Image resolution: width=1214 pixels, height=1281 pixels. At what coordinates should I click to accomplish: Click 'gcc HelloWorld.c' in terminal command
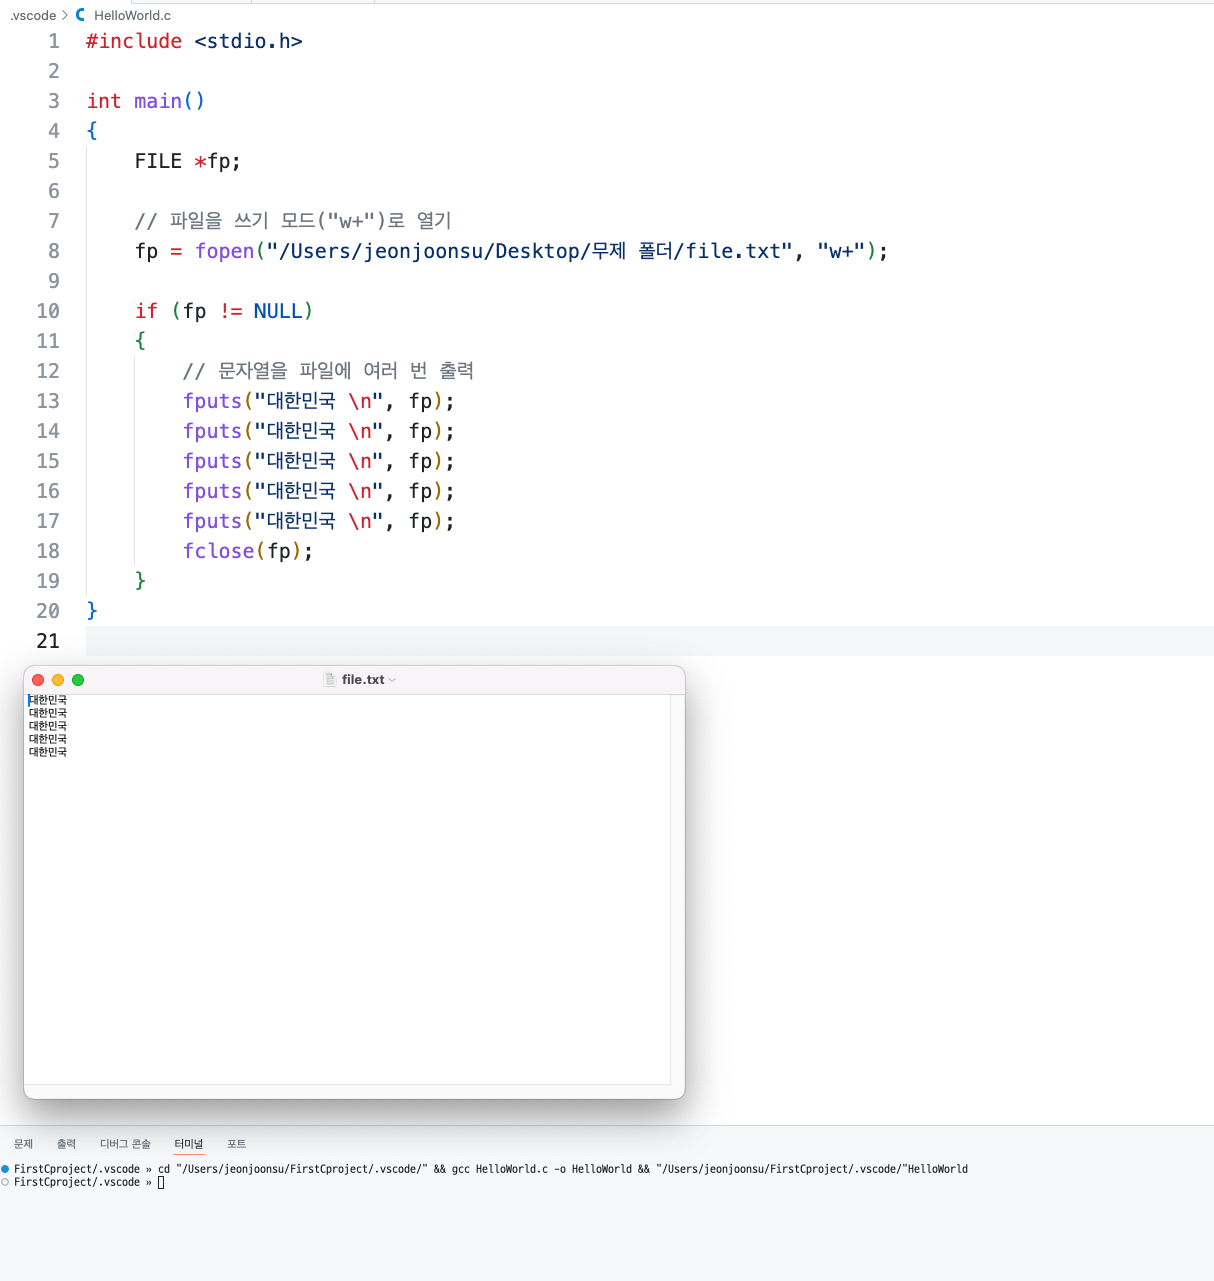pyautogui.click(x=500, y=1169)
